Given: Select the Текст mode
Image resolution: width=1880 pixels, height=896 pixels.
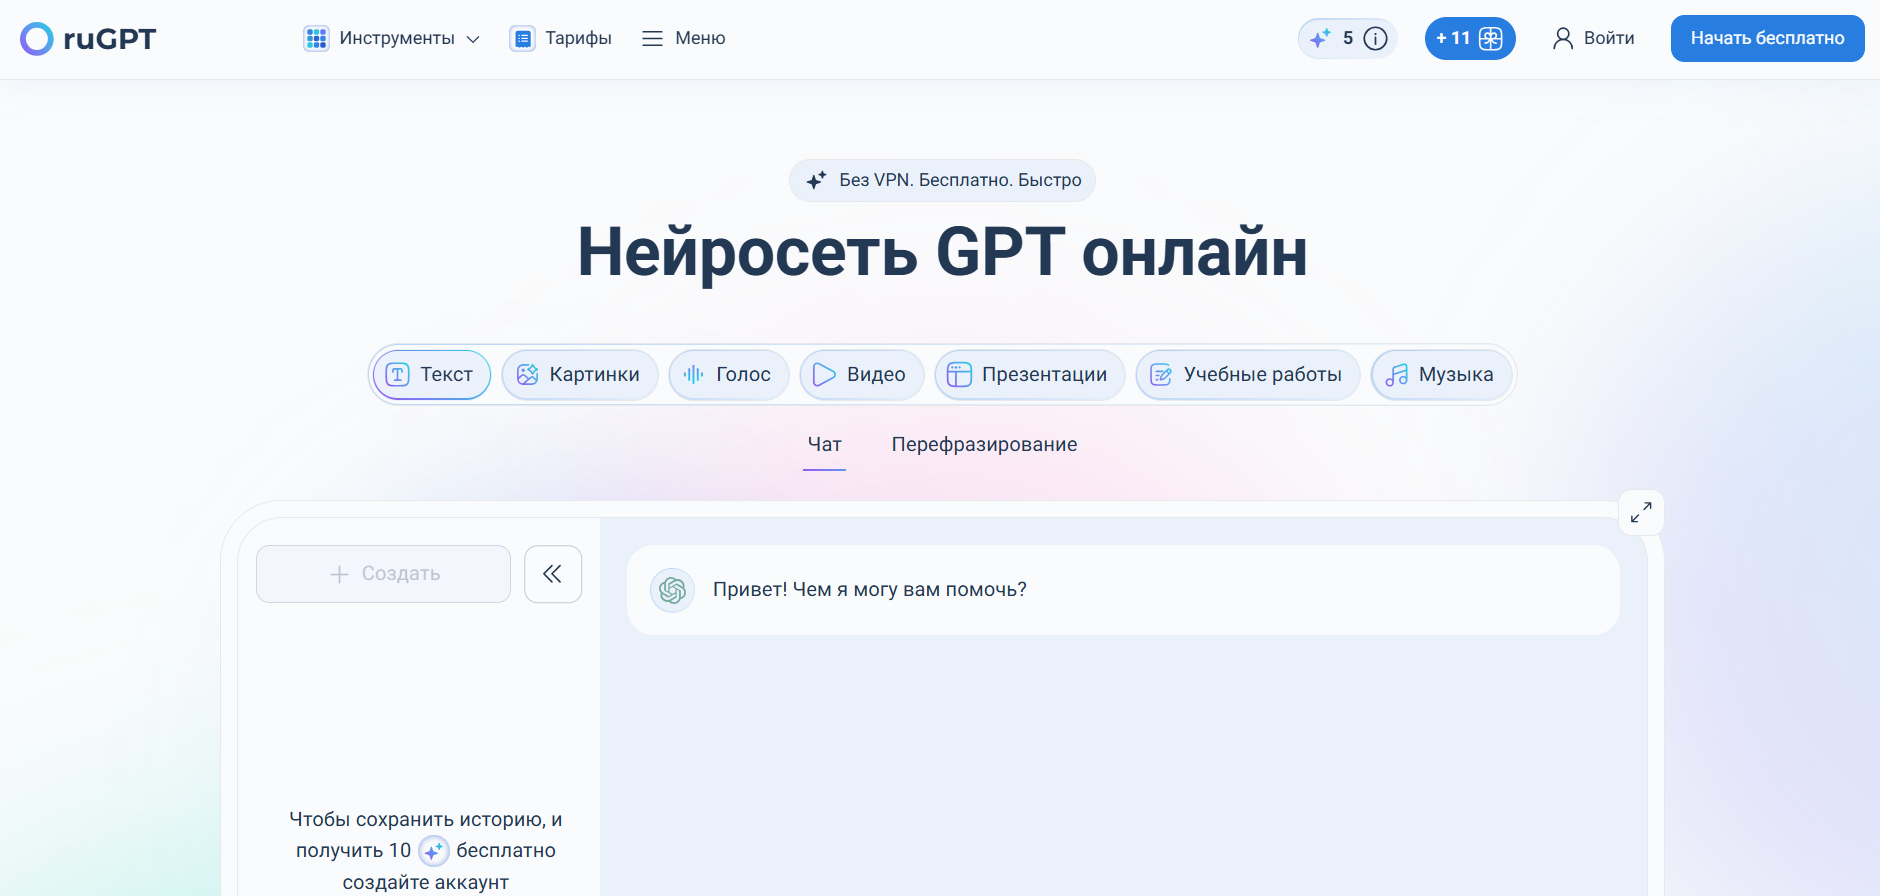Looking at the screenshot, I should [431, 375].
